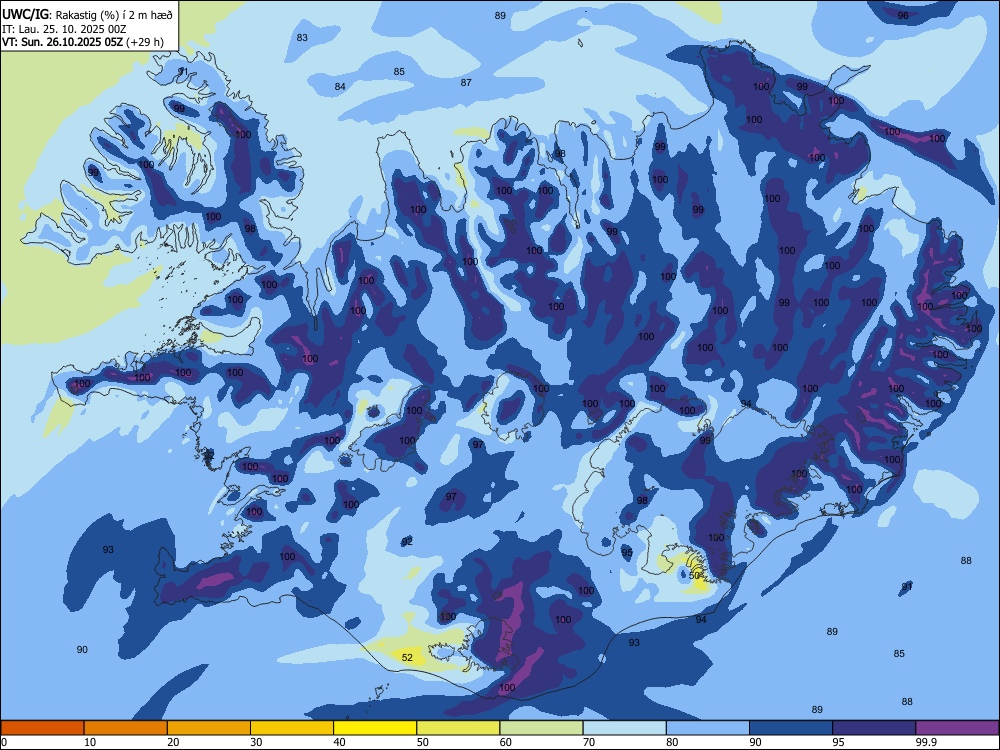Click the 87 value on the map
The image size is (1000, 750).
(466, 82)
